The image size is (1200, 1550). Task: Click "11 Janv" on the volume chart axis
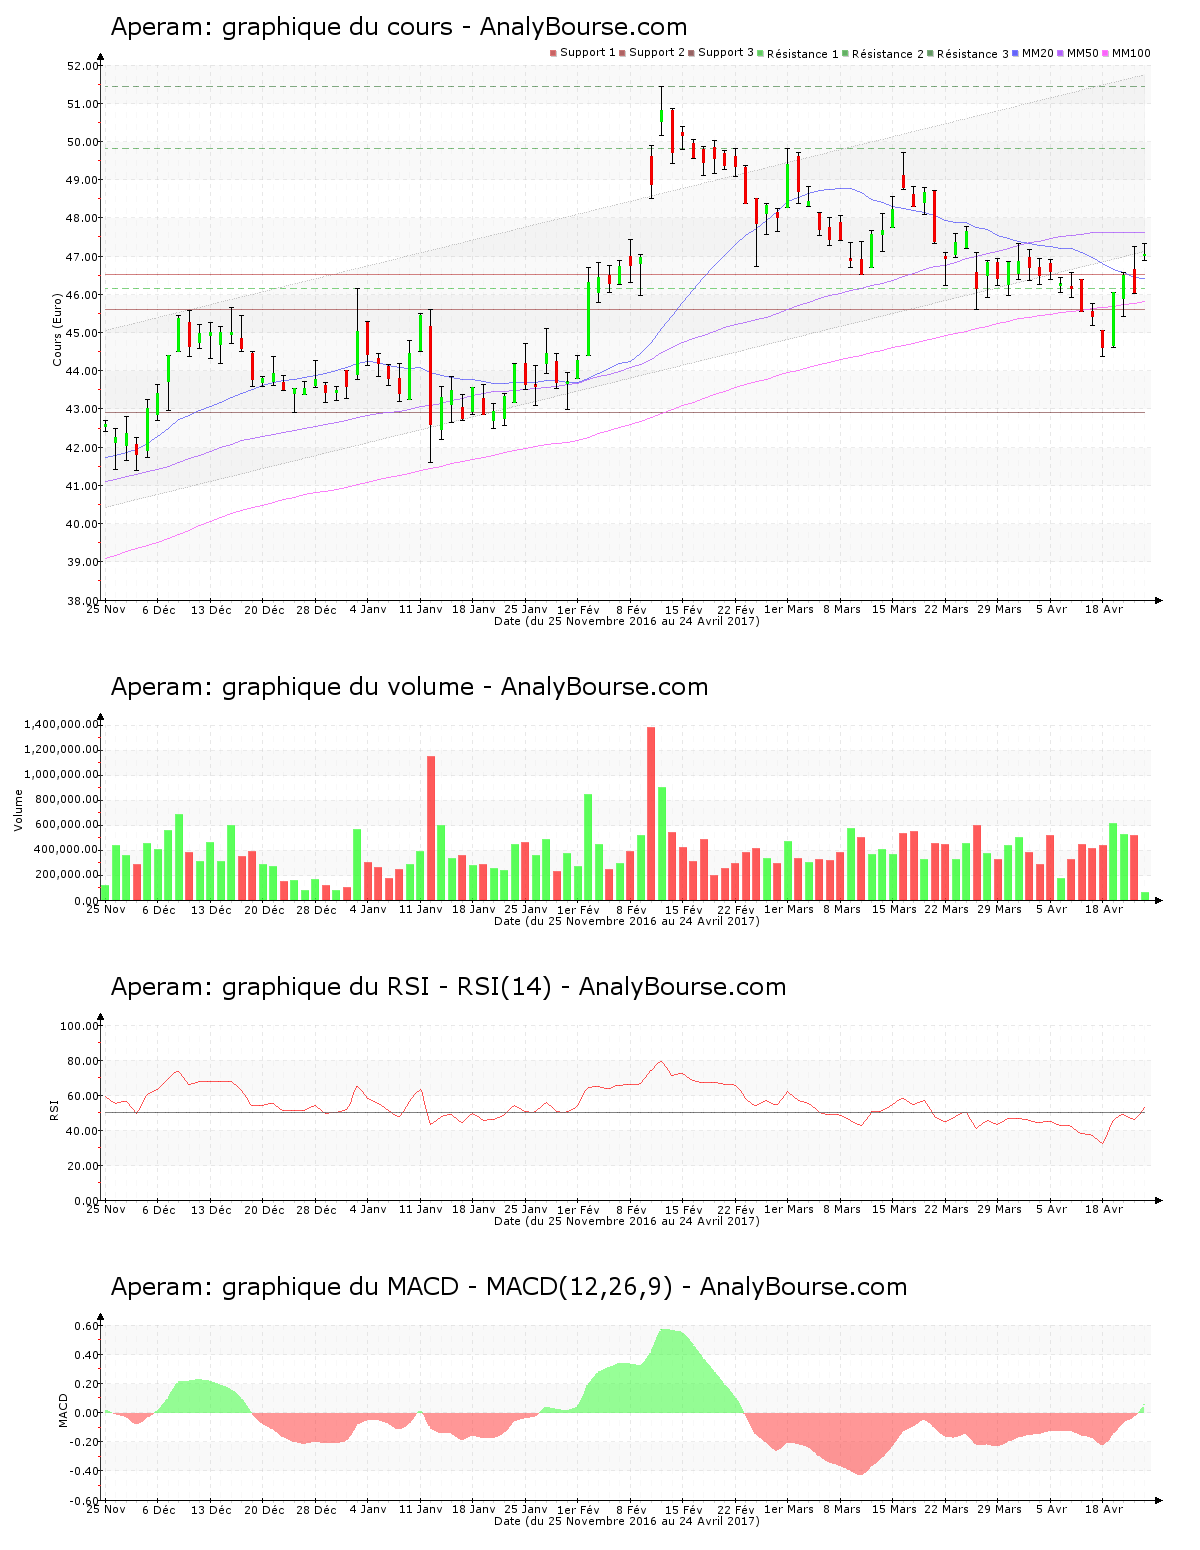click(420, 909)
